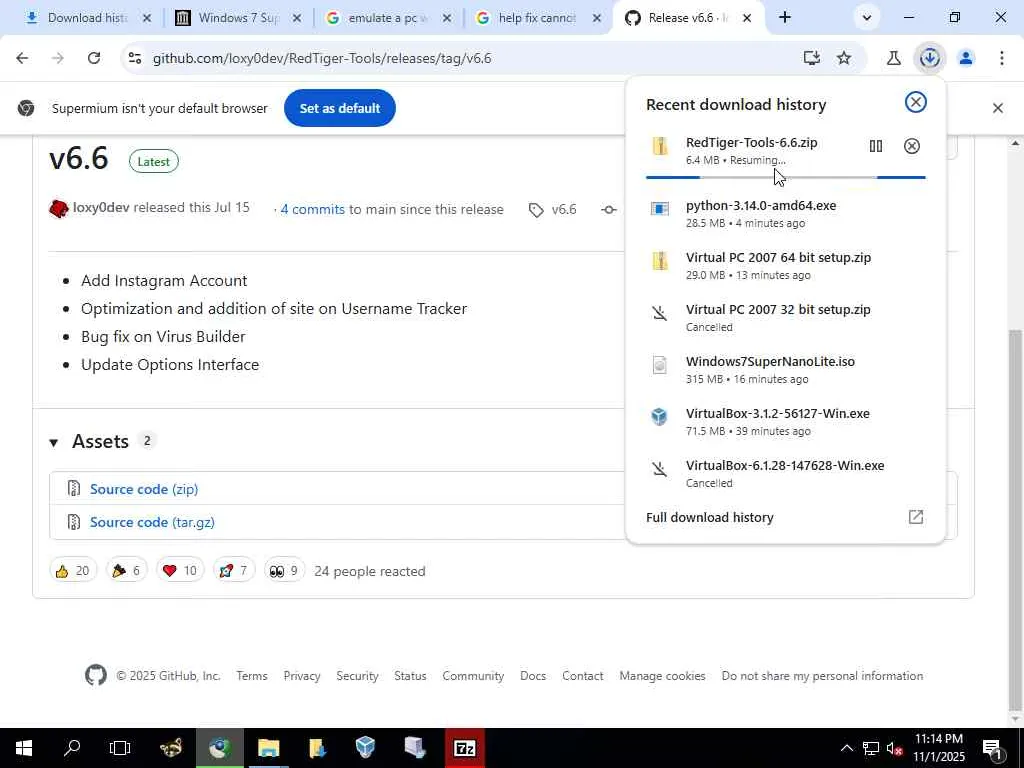Open 7-Zip from the taskbar
Image resolution: width=1024 pixels, height=768 pixels.
pos(464,748)
